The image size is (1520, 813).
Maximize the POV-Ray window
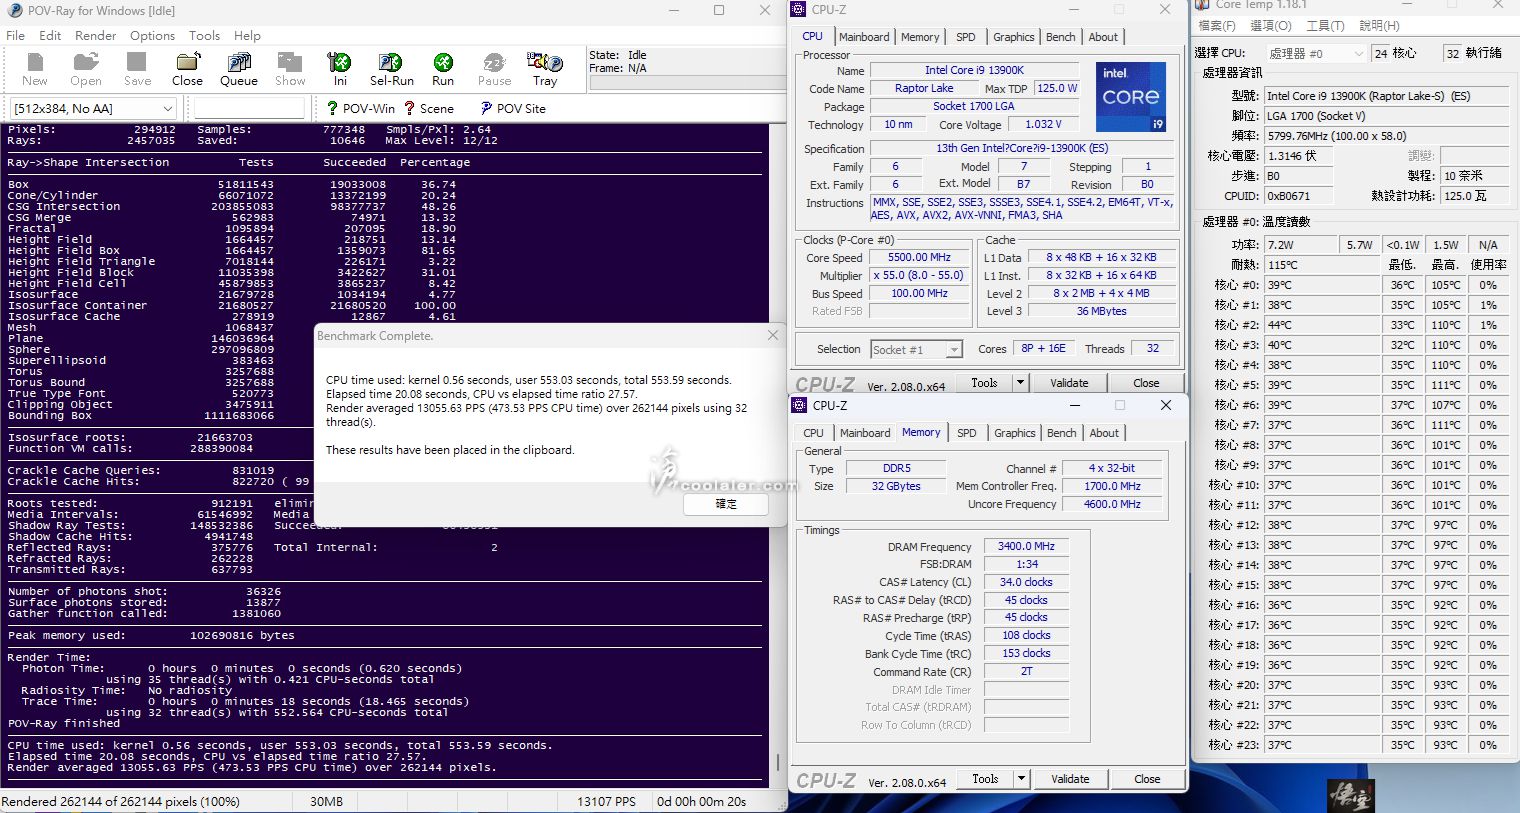pyautogui.click(x=719, y=10)
